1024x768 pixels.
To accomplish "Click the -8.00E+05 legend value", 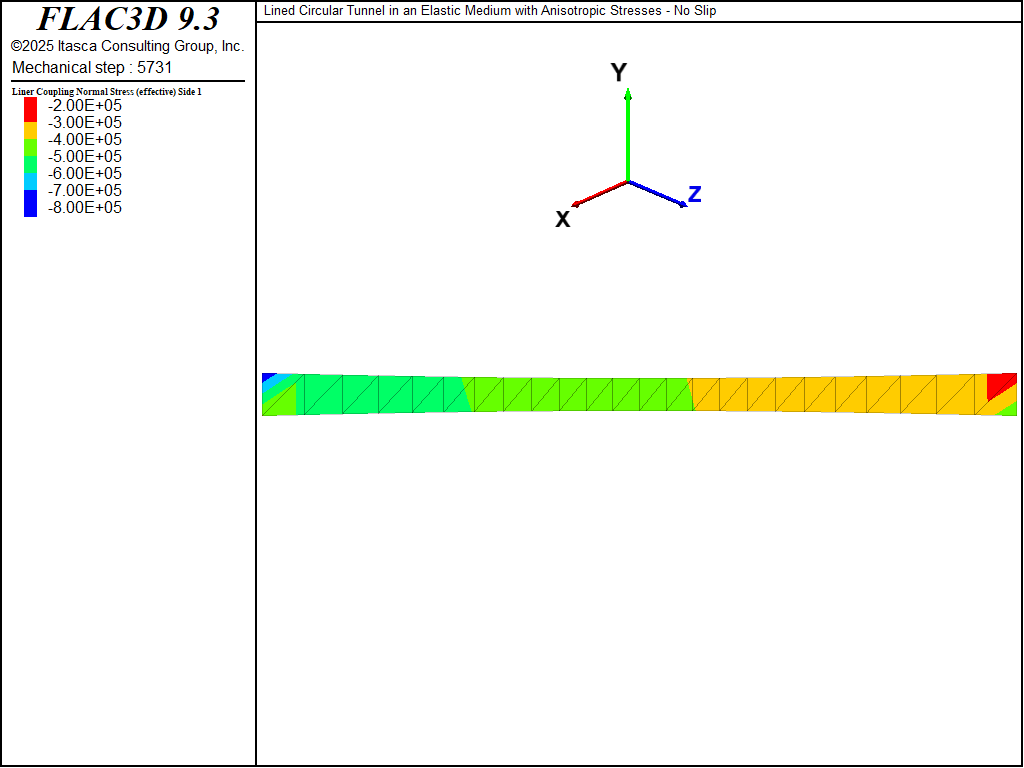I will (85, 208).
